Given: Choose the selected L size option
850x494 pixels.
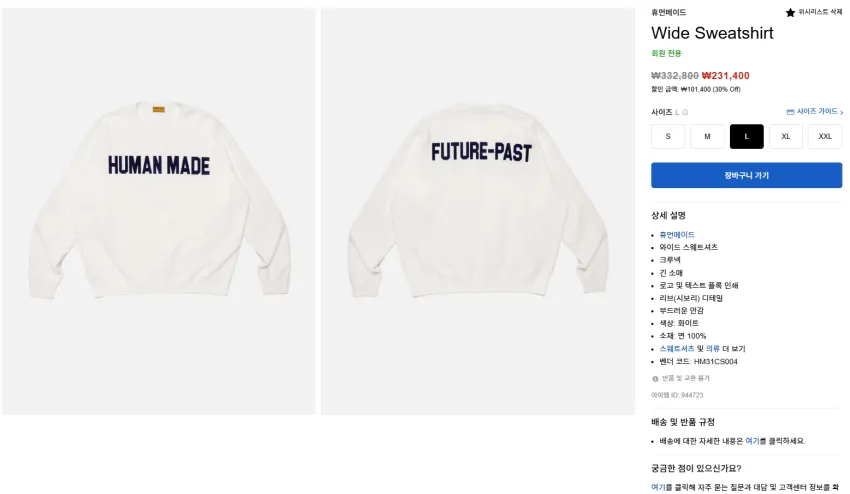Looking at the screenshot, I should [746, 136].
